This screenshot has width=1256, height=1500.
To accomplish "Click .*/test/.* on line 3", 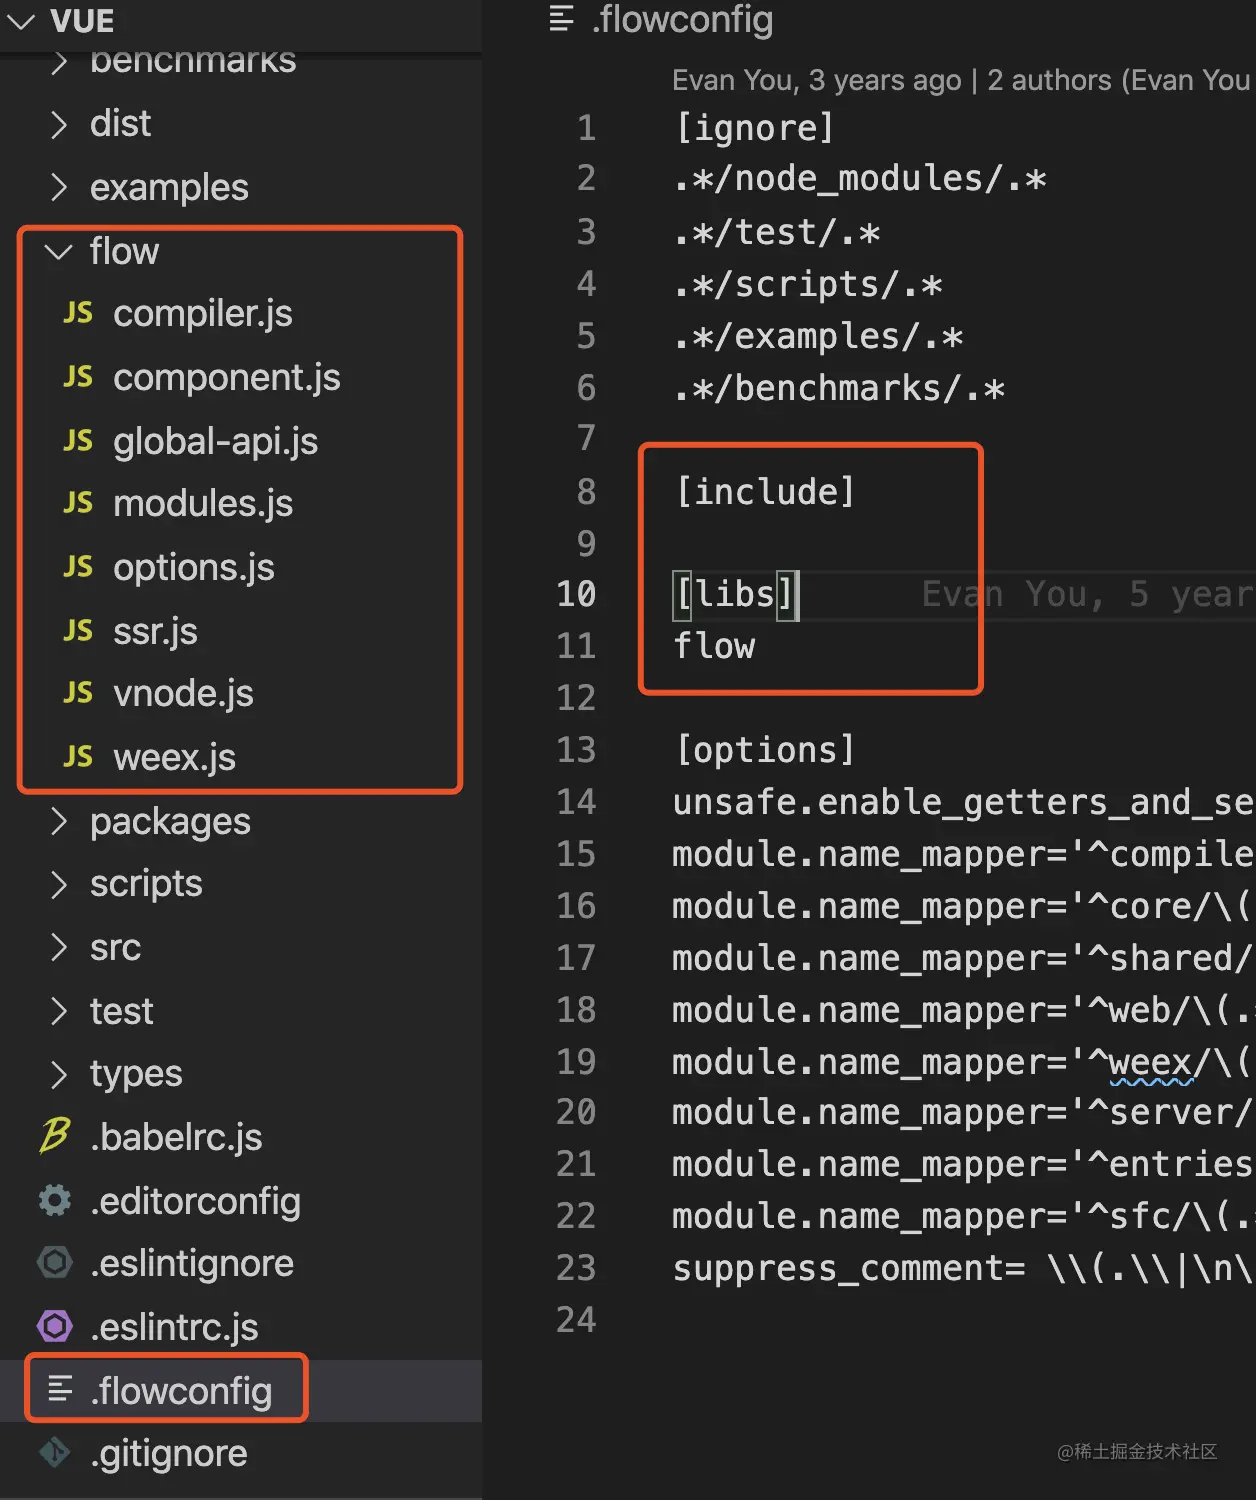I will 777,233.
